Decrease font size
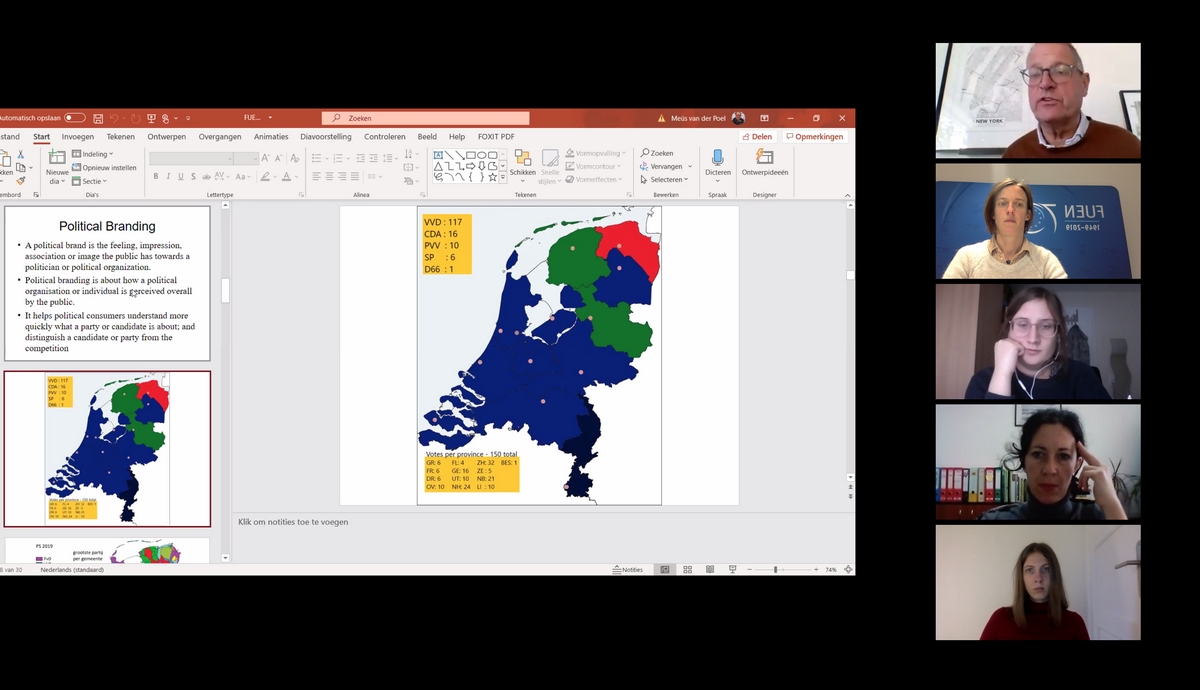 coord(279,158)
